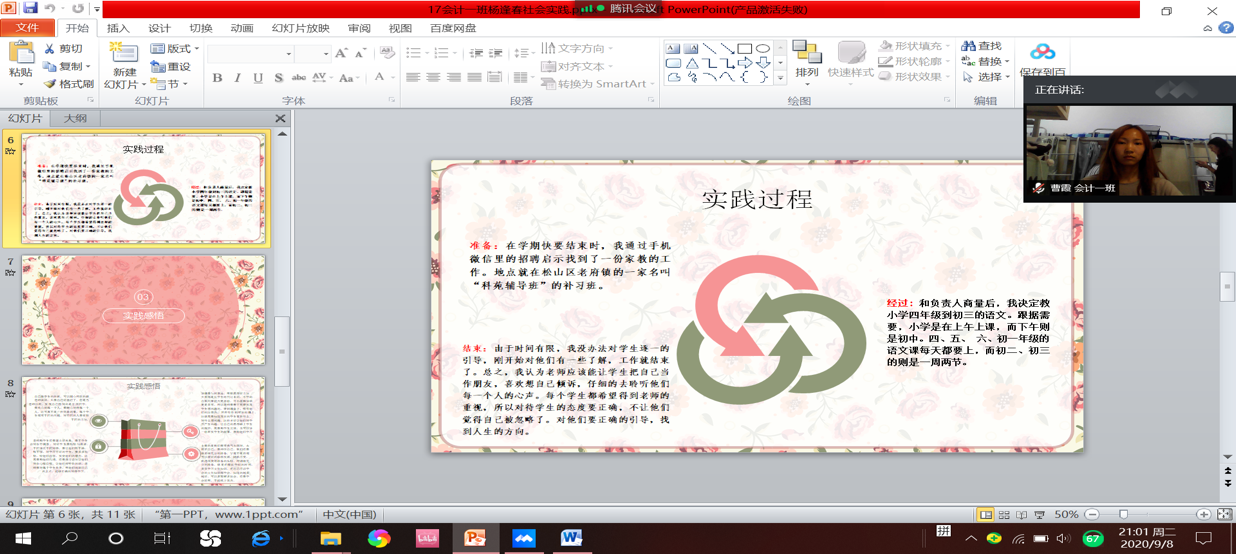Toggle Underline text formatting
This screenshot has width=1236, height=554.
click(258, 78)
